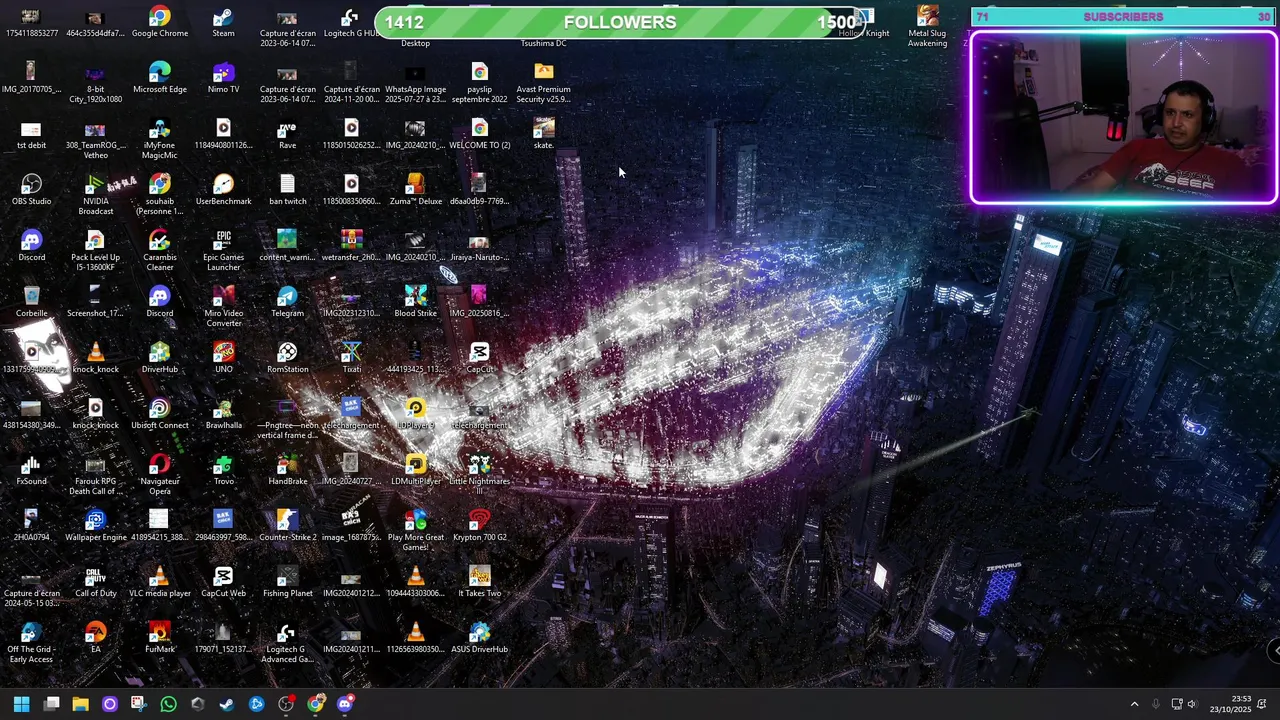The image size is (1280, 720).
Task: Open File Explorer from taskbar
Action: tap(81, 704)
